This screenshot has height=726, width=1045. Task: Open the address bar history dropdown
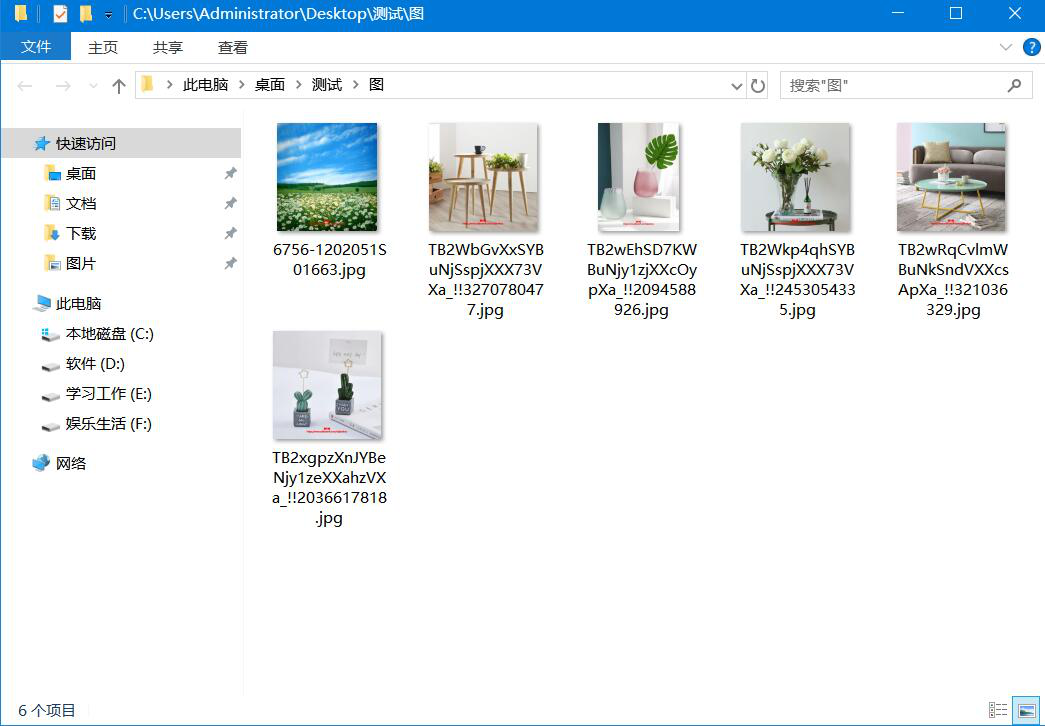pyautogui.click(x=736, y=85)
